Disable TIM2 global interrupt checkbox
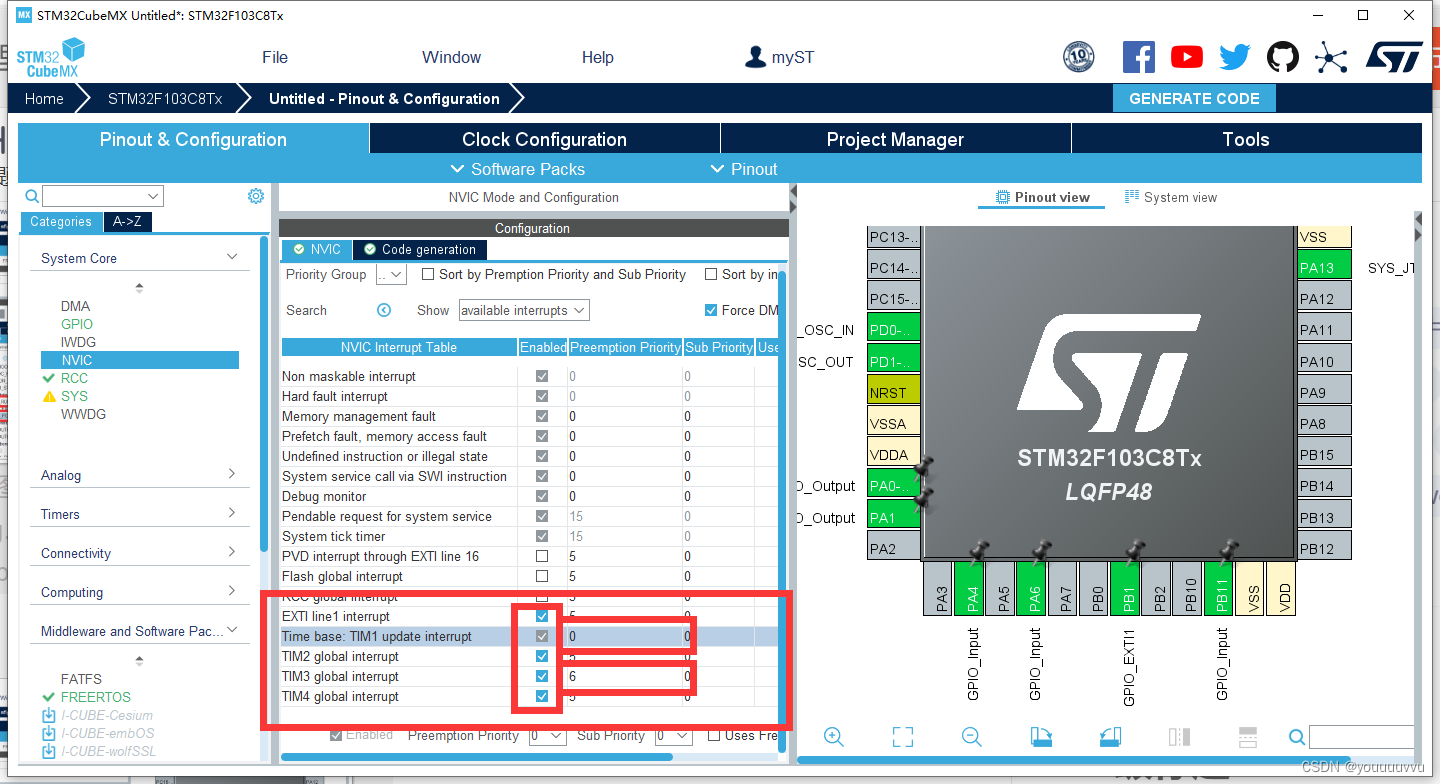1440x784 pixels. click(x=542, y=656)
